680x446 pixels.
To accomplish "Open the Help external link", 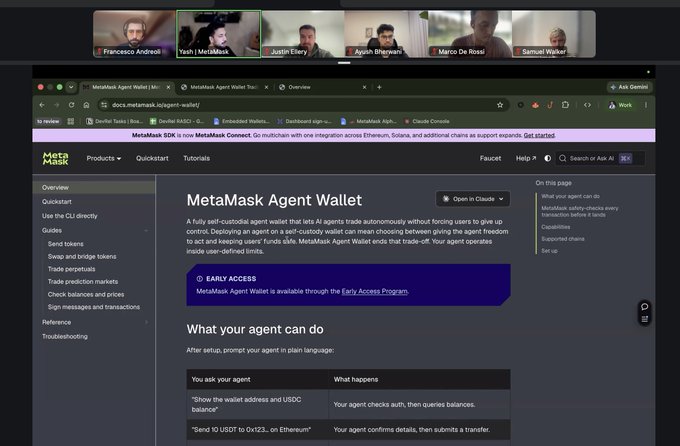I will [526, 158].
